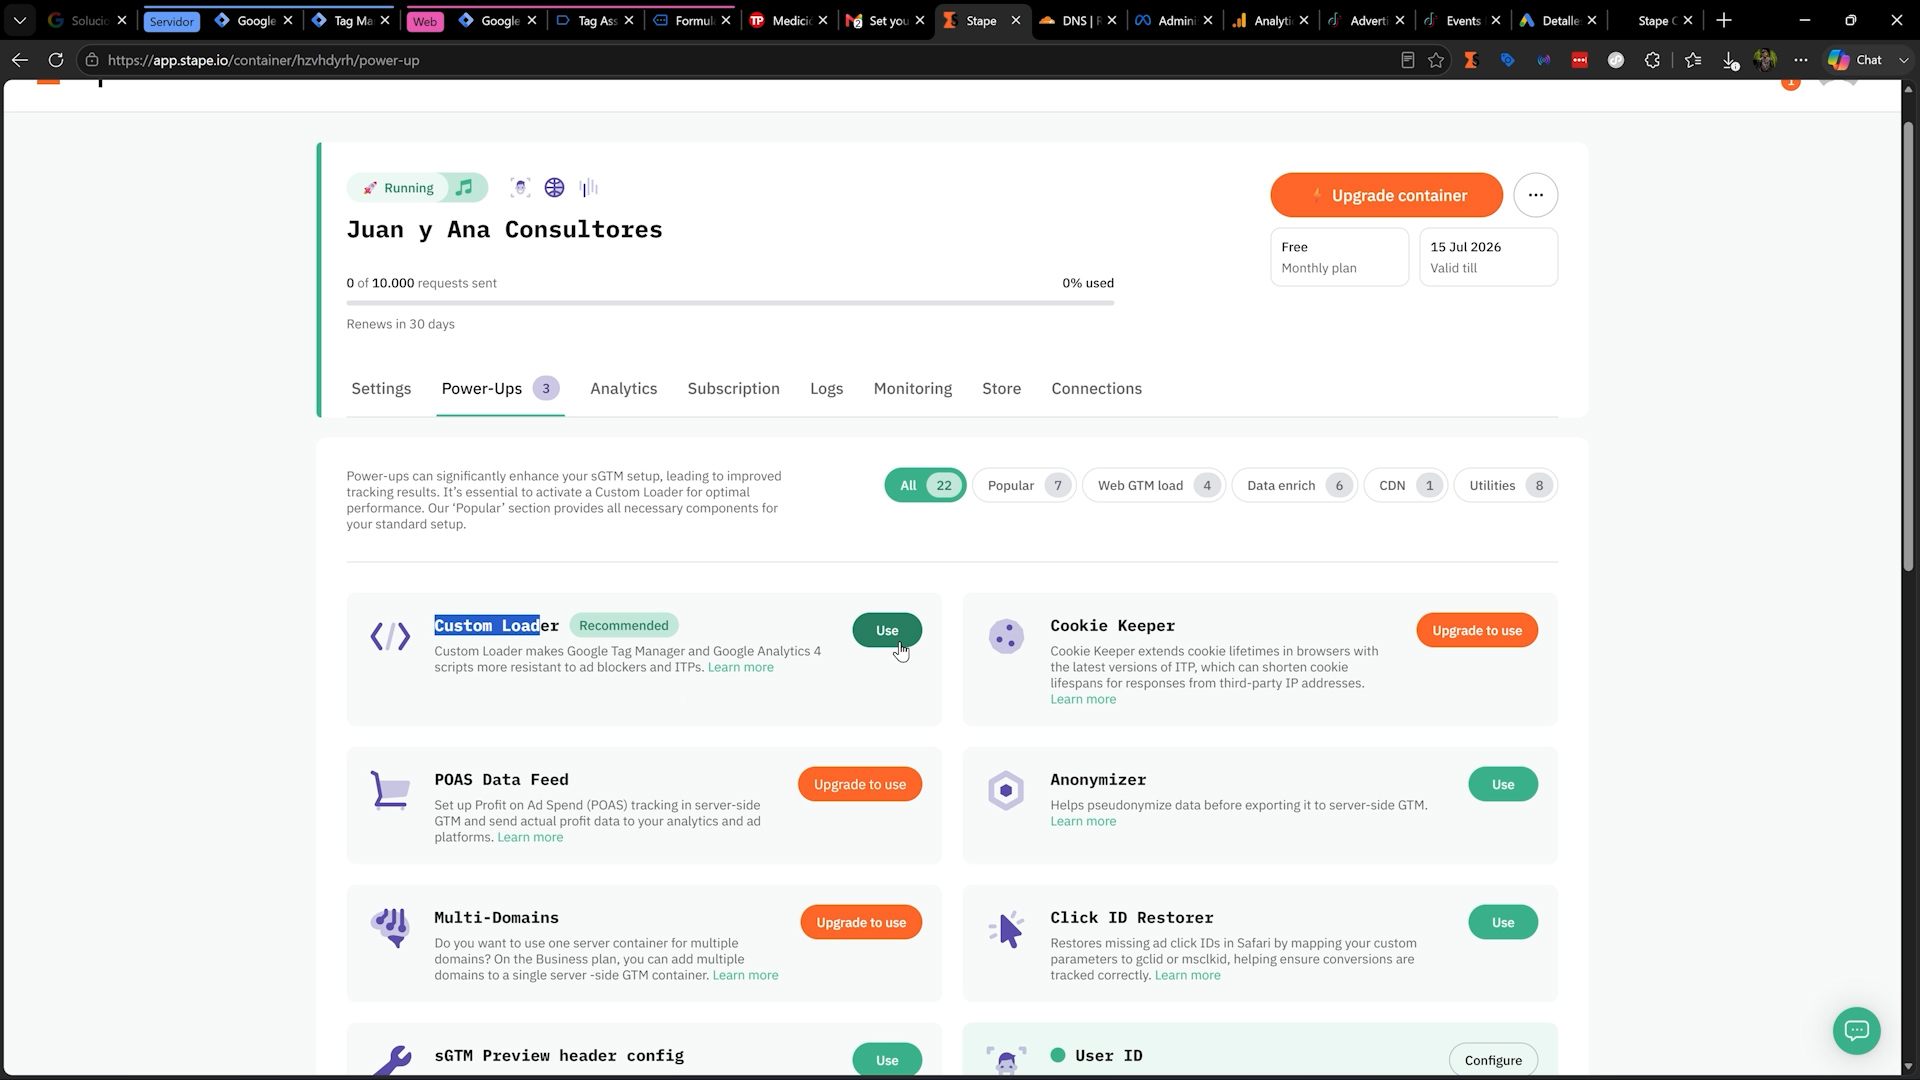Viewport: 1920px width, 1080px height.
Task: Open Learn more link for Multi-Domains
Action: point(745,975)
